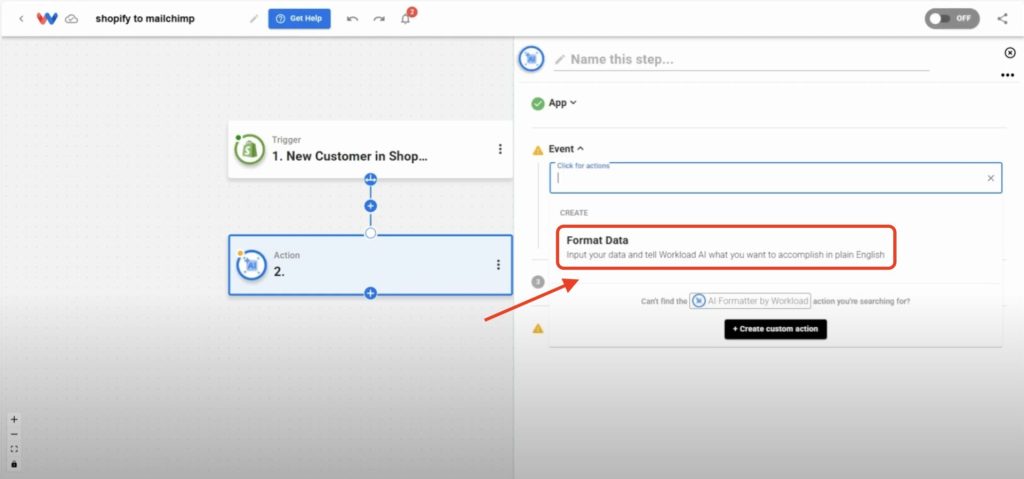Open the notifications bell
The width and height of the screenshot is (1024, 479).
pos(406,19)
